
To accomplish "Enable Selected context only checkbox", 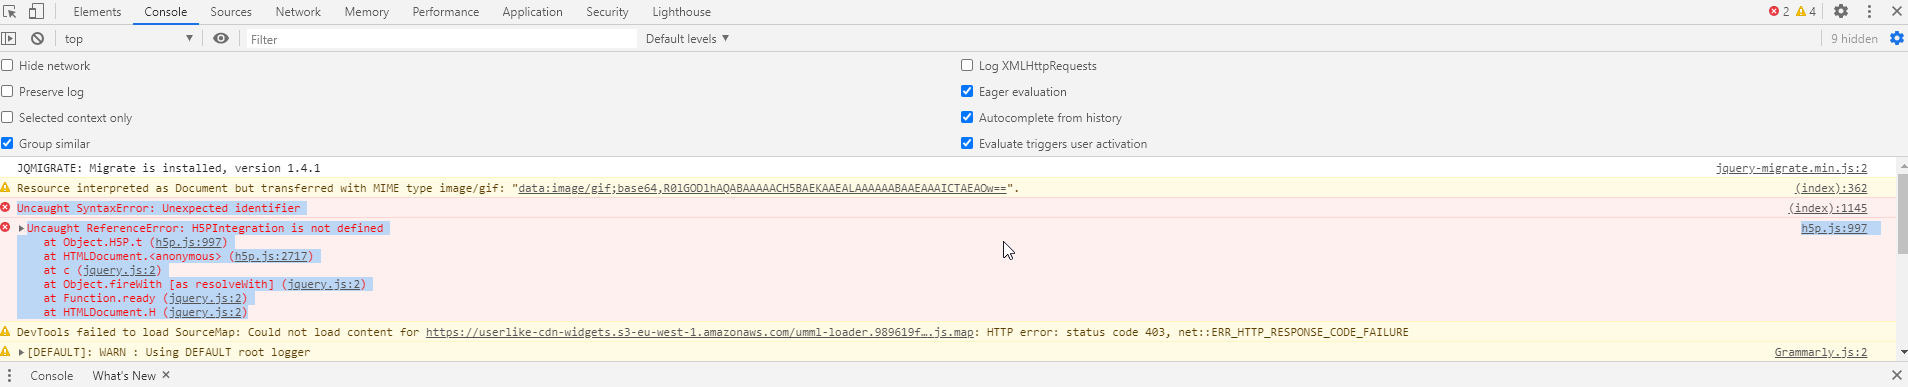I will click(7, 117).
